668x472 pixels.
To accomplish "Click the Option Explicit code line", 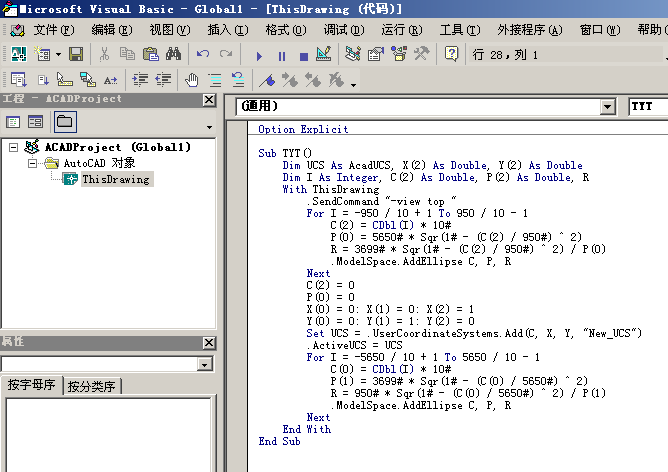I will point(303,129).
